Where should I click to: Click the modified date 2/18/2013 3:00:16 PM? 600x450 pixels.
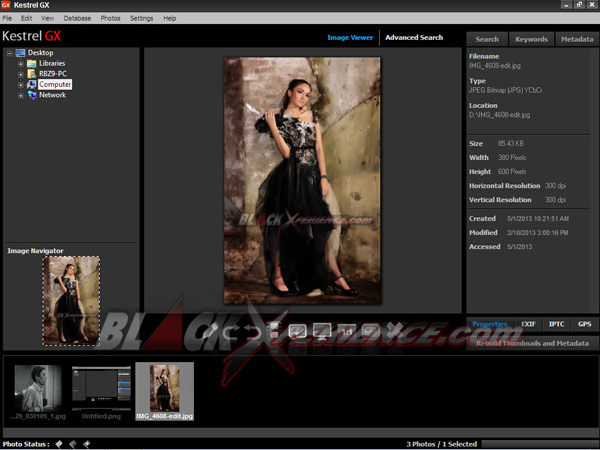(538, 233)
